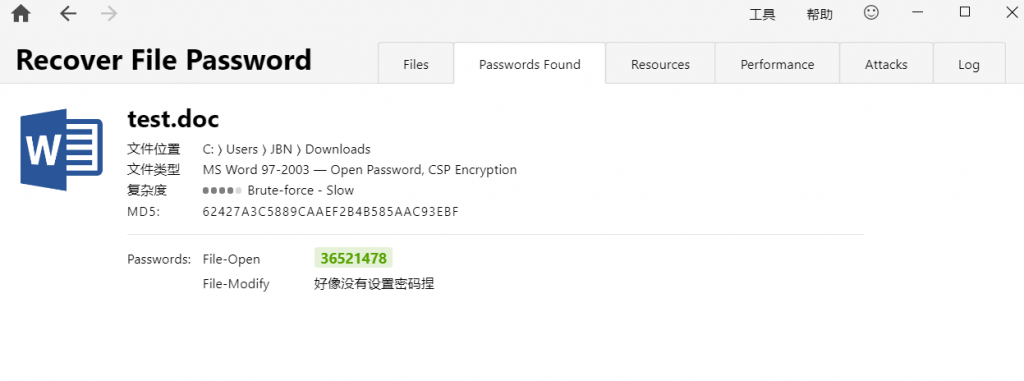Go to the Home screen icon

point(21,14)
